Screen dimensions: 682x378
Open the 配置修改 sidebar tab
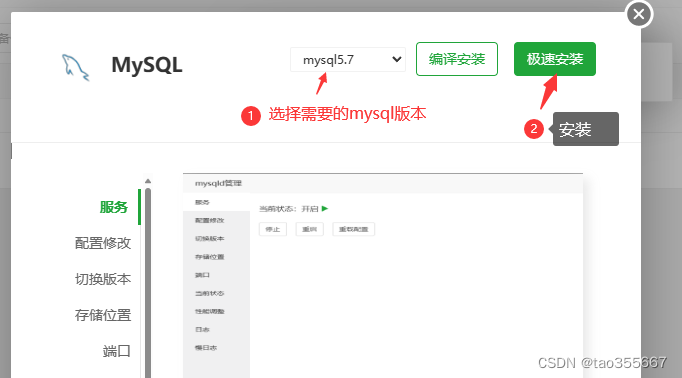103,243
